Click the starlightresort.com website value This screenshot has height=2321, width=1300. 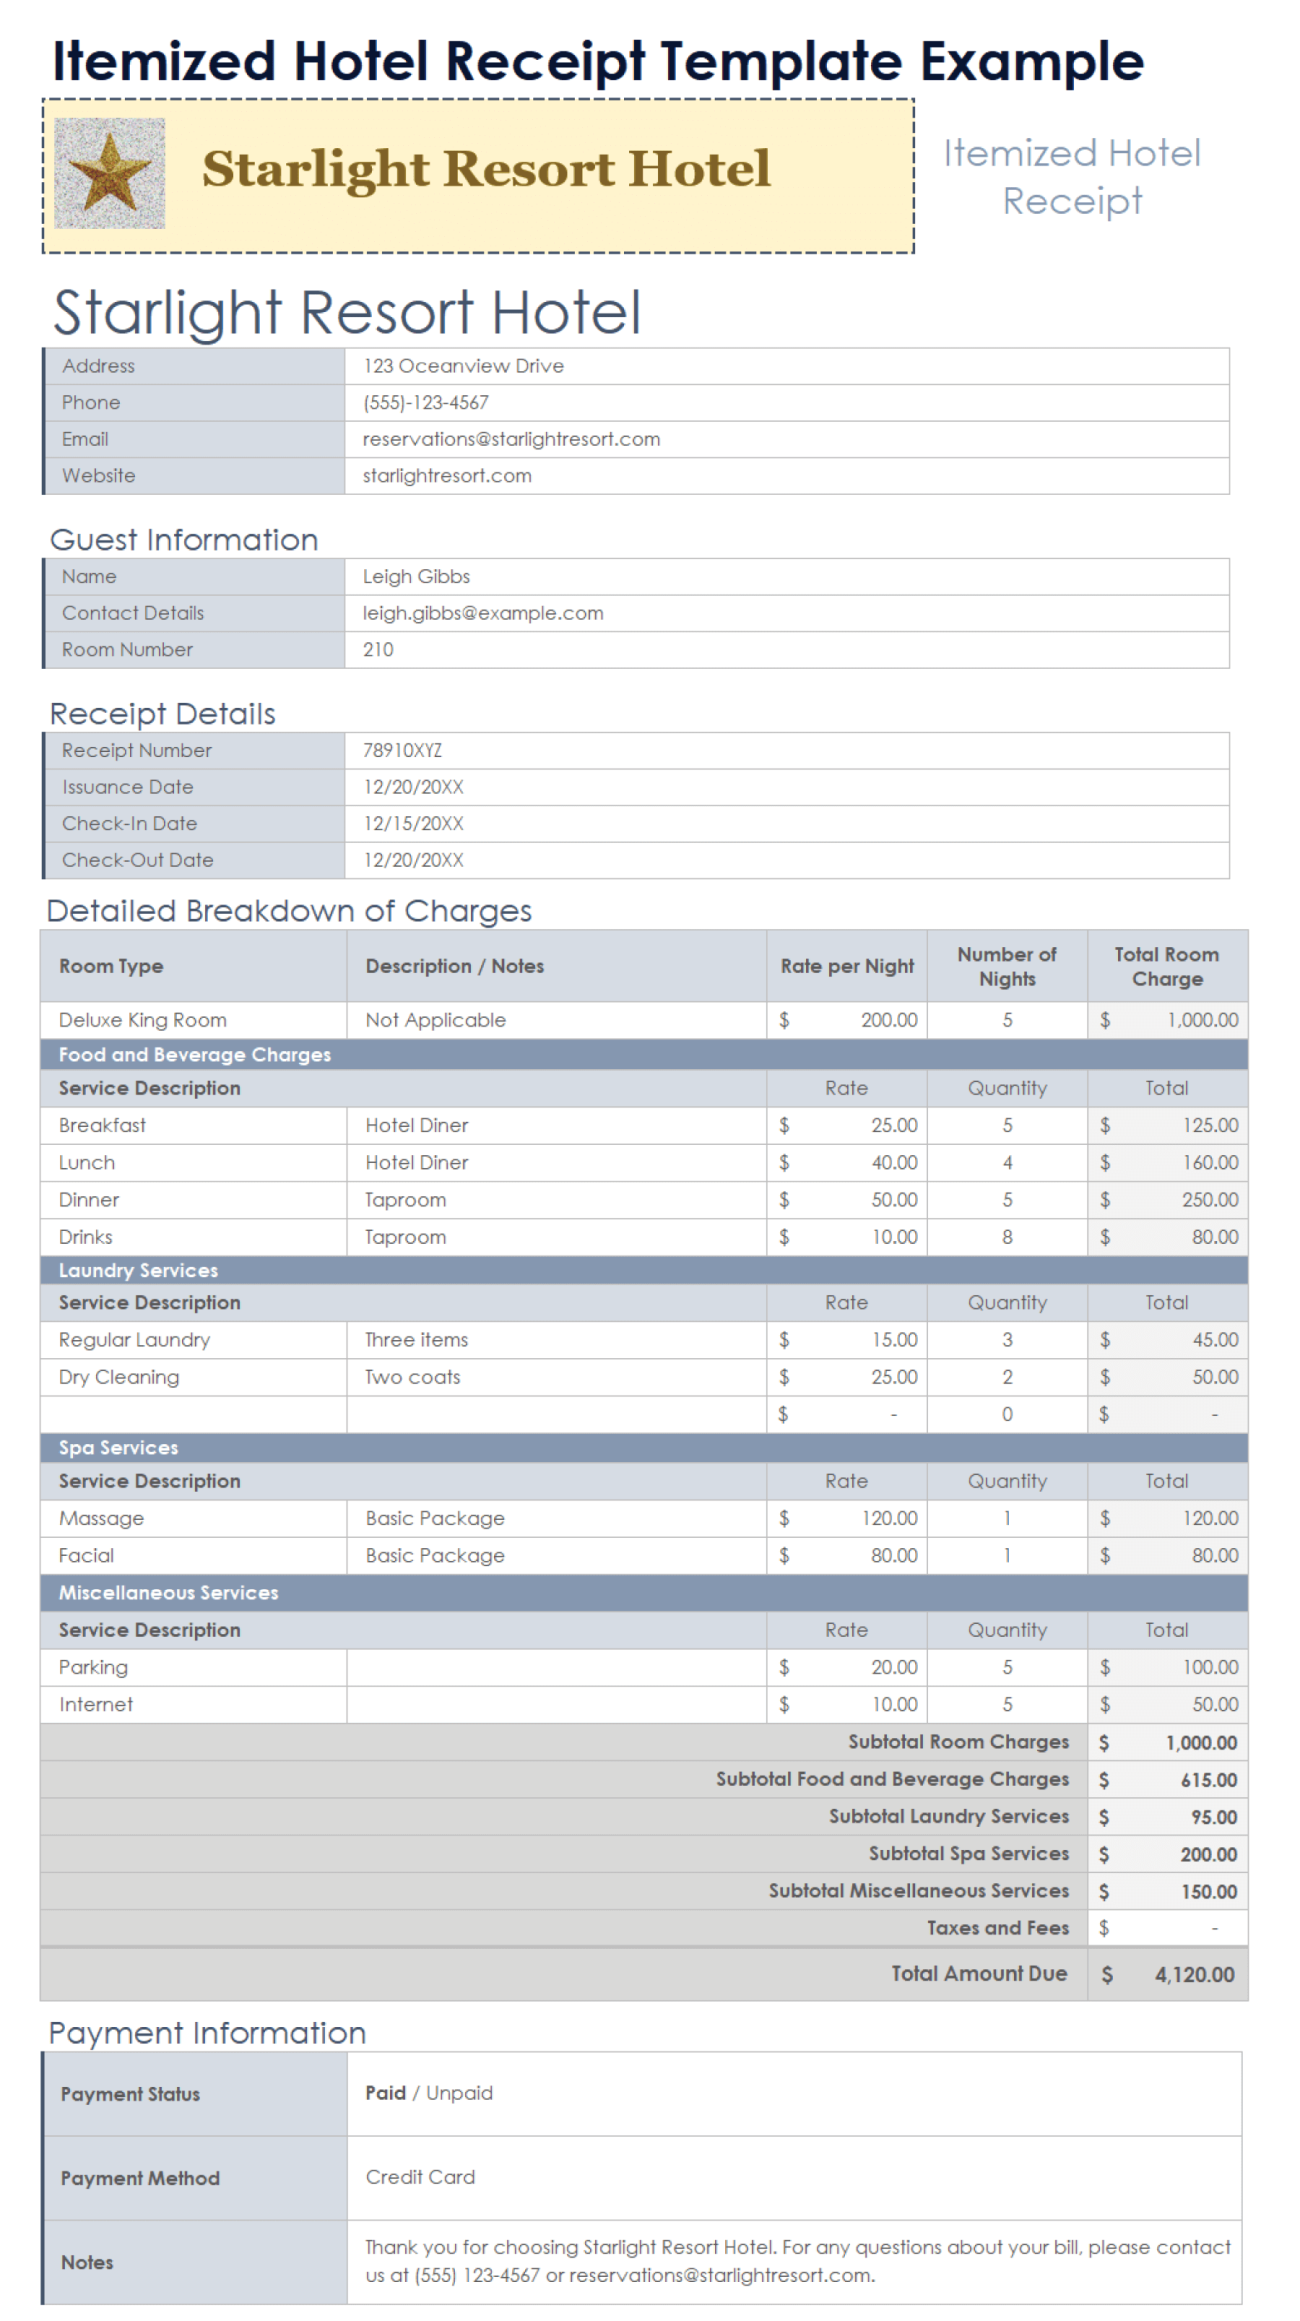(446, 476)
